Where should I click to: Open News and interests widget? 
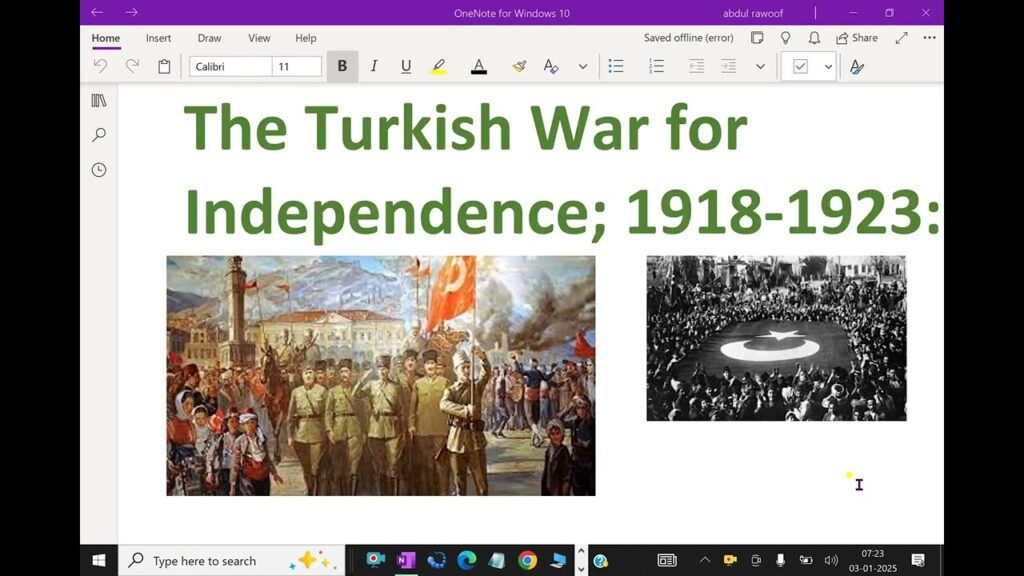pyautogui.click(x=667, y=560)
